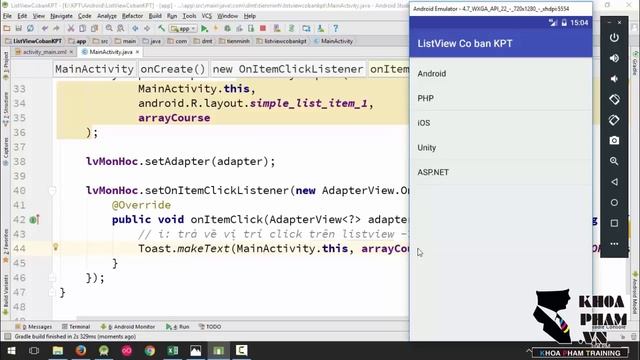The height and width of the screenshot is (360, 640).
Task: Select ASP.NET item in emulator list
Action: pos(501,172)
